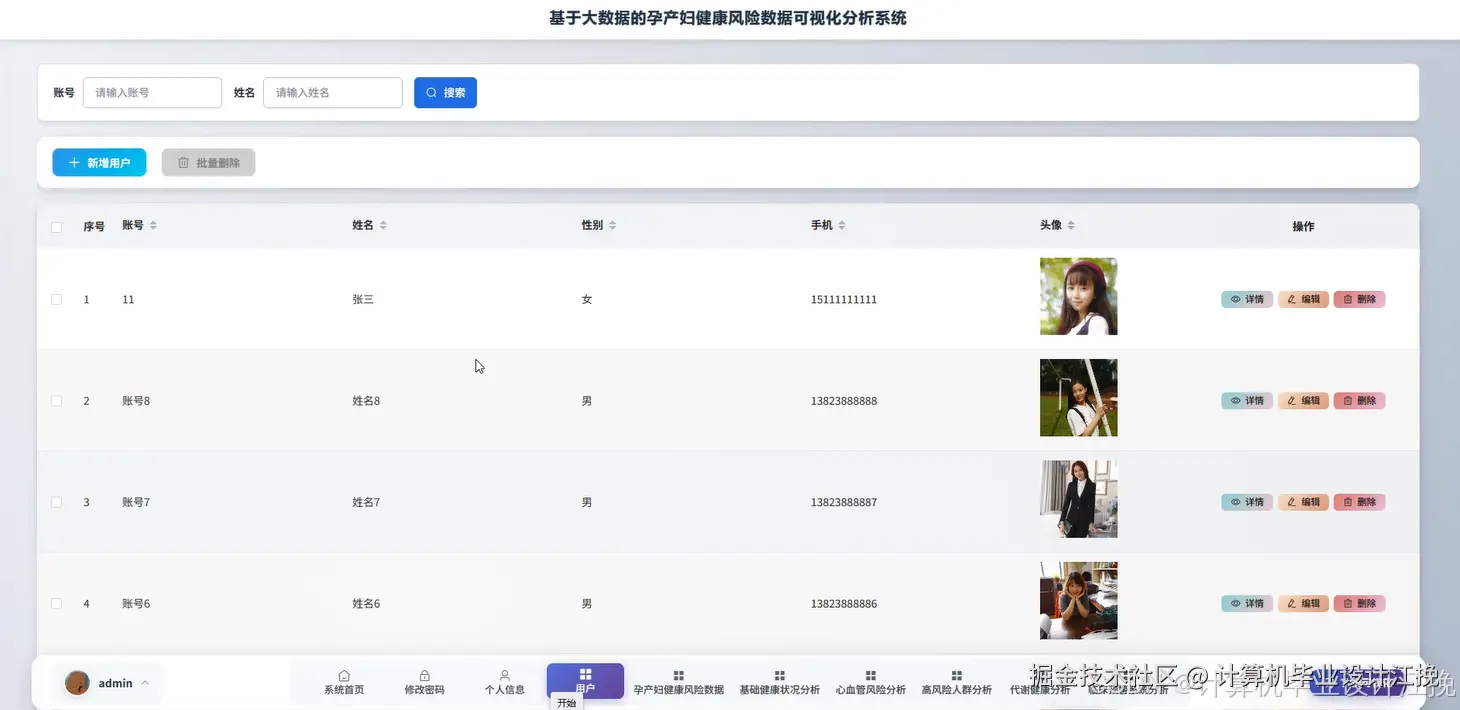
Task: Open 孕产妇健康风险数据 grid icon
Action: tap(679, 676)
